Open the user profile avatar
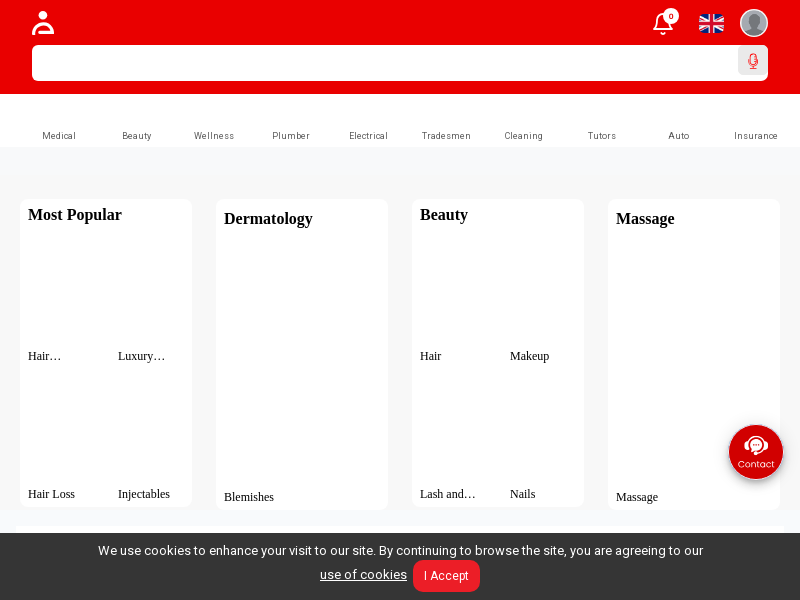This screenshot has height=600, width=800. coord(753,23)
